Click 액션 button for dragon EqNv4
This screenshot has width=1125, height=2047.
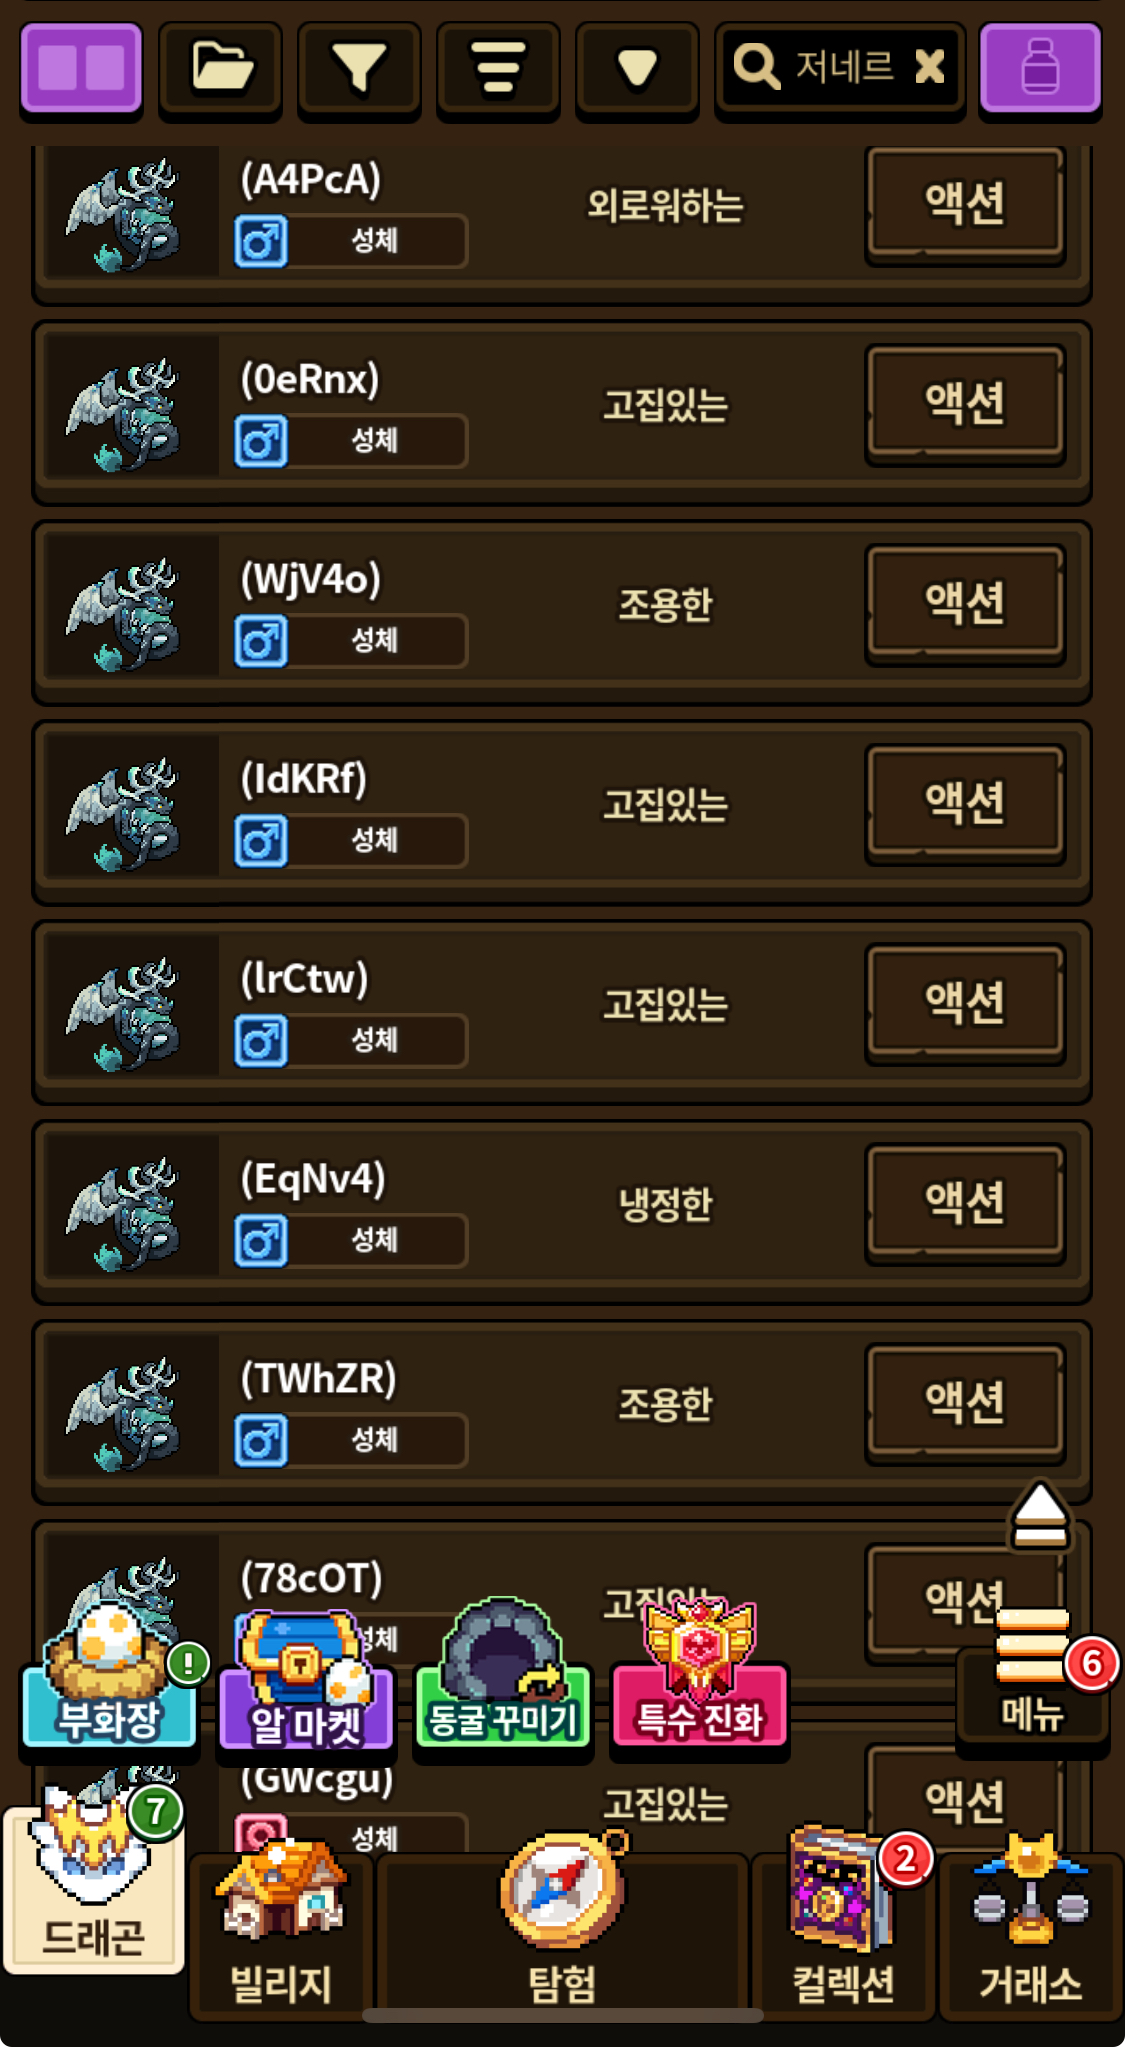point(965,1202)
